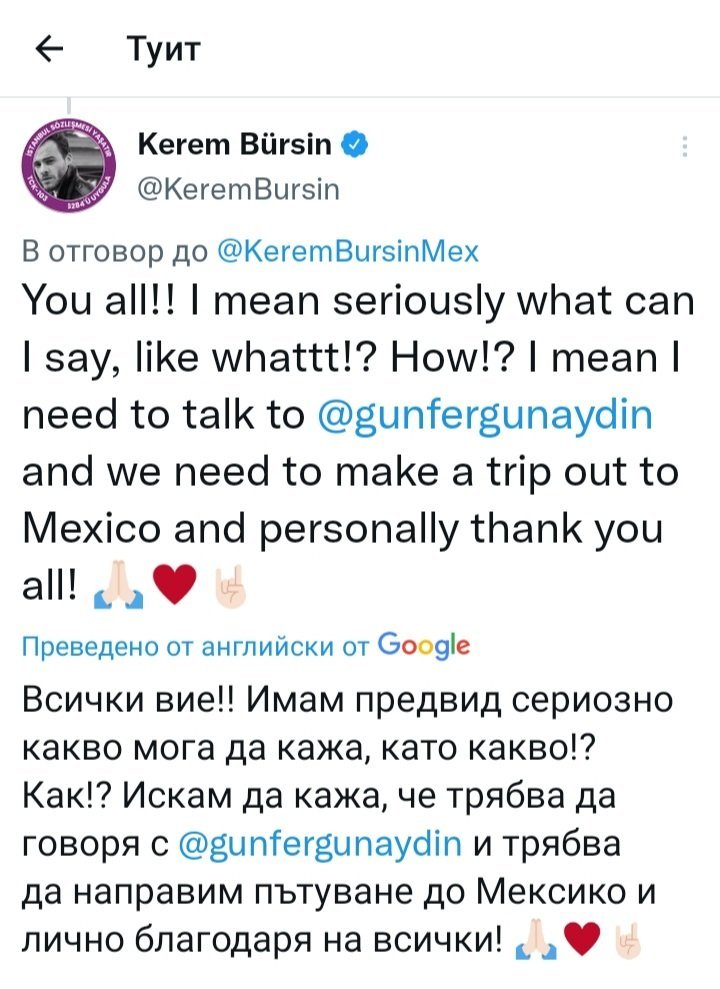The height and width of the screenshot is (989, 720).
Task: Tap the Kerem Bürsin display name
Action: point(236,146)
